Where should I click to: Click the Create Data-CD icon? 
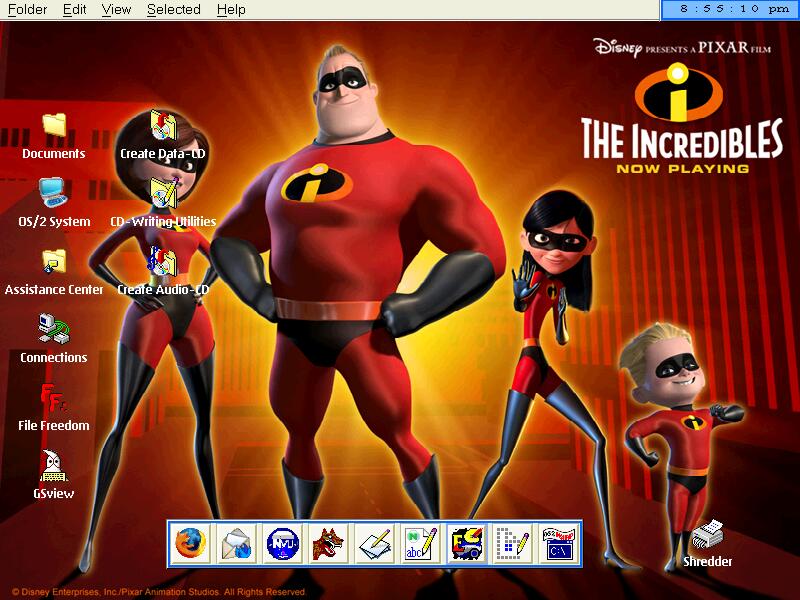(163, 125)
